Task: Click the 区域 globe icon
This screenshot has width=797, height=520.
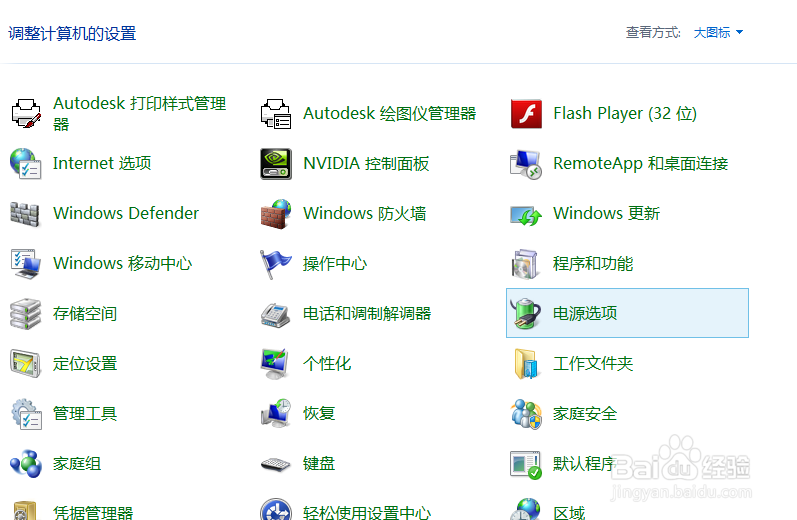Action: pos(526,509)
